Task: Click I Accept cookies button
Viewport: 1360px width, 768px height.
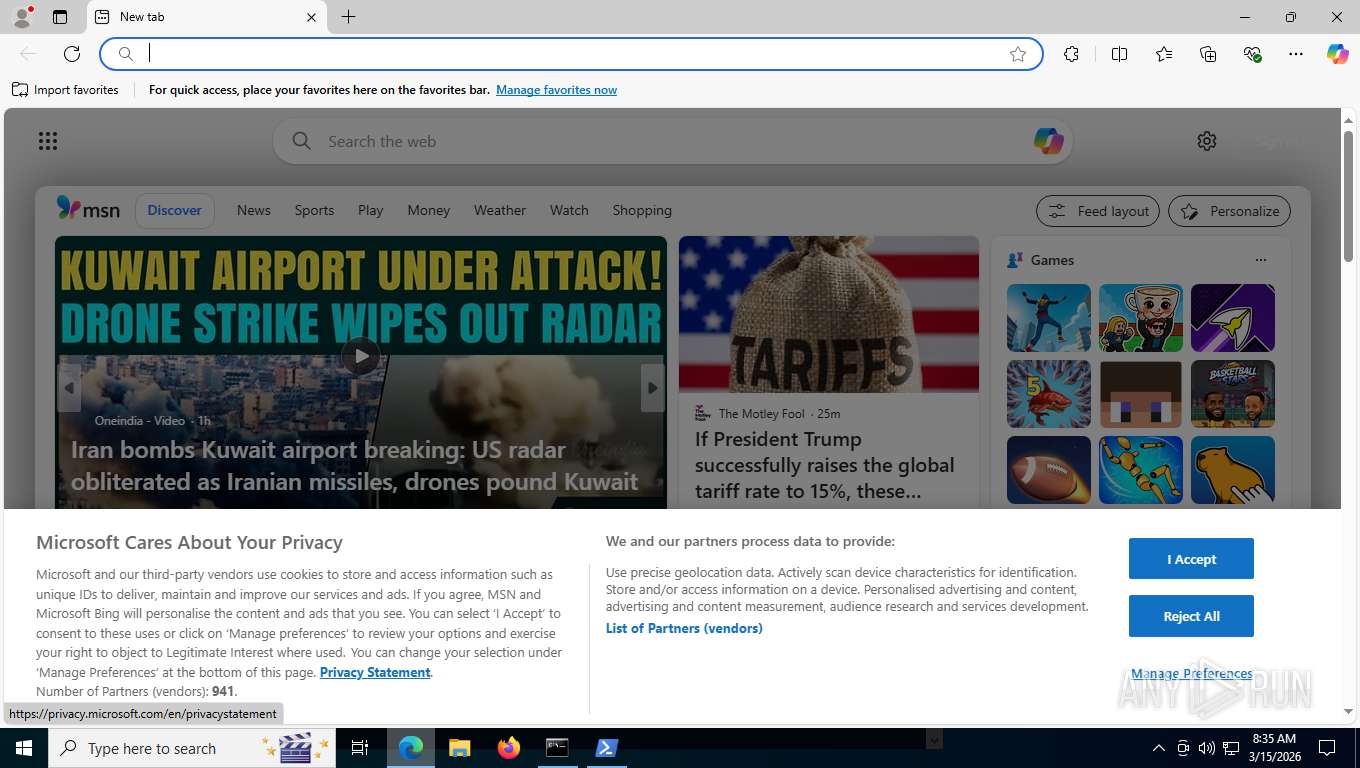Action: [x=1191, y=559]
